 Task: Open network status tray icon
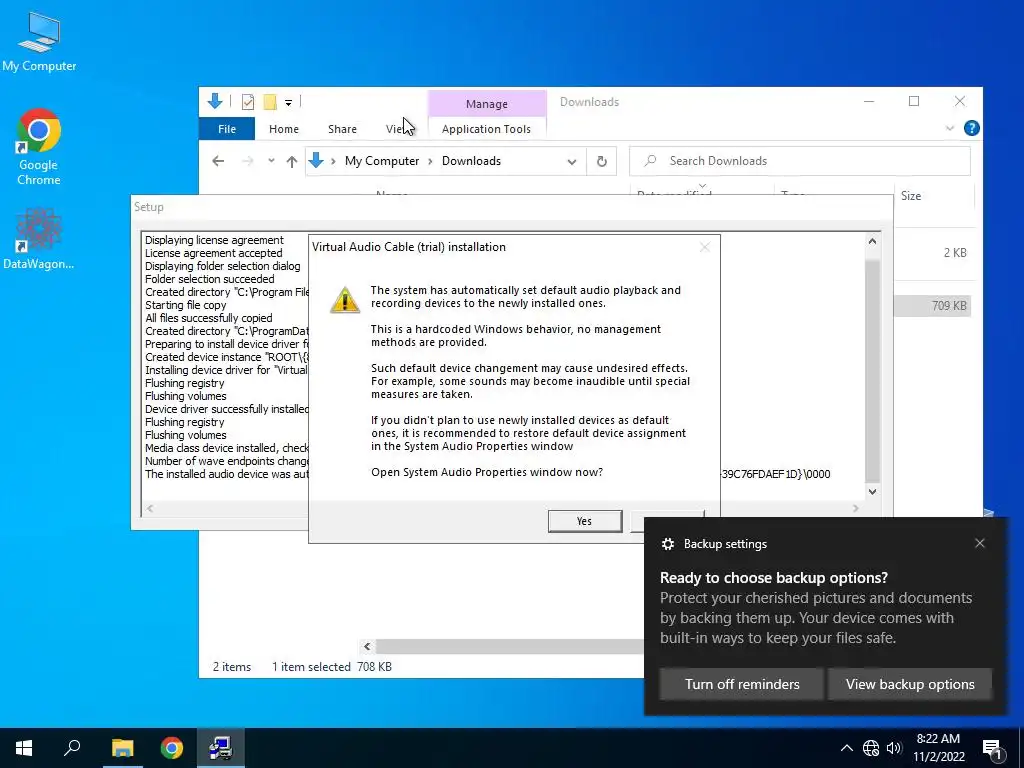tap(871, 748)
